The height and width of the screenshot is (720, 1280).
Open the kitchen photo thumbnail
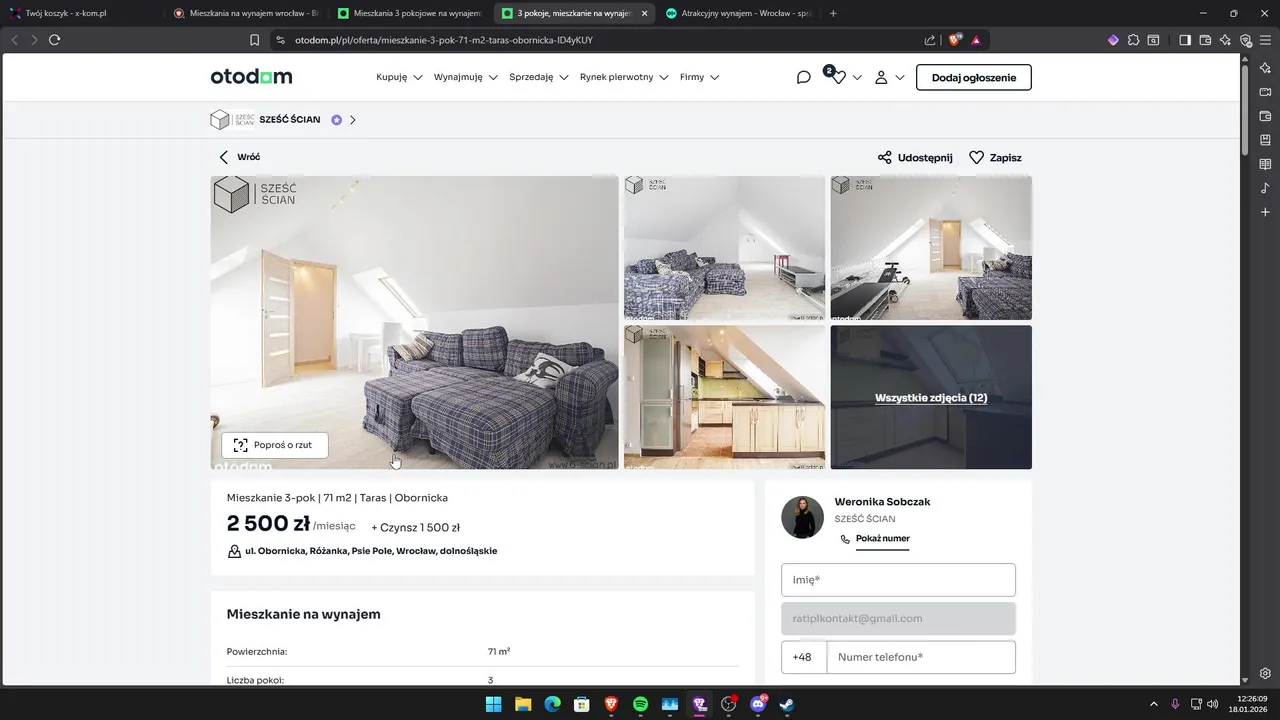click(724, 397)
